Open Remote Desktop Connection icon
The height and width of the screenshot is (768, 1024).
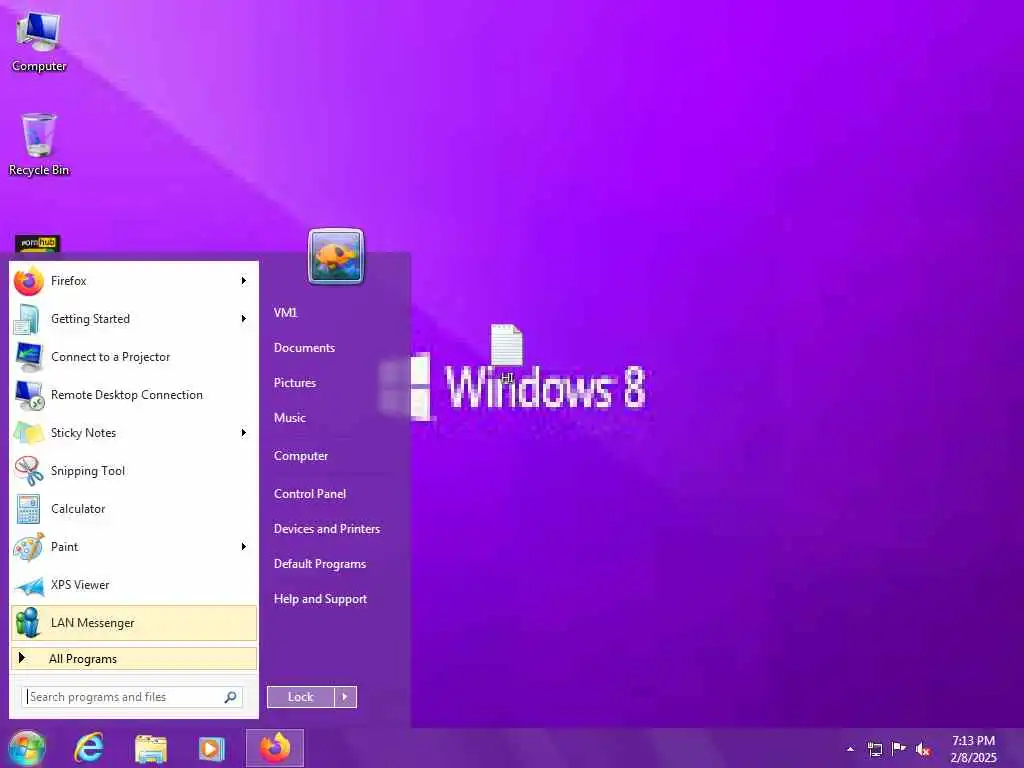(28, 394)
